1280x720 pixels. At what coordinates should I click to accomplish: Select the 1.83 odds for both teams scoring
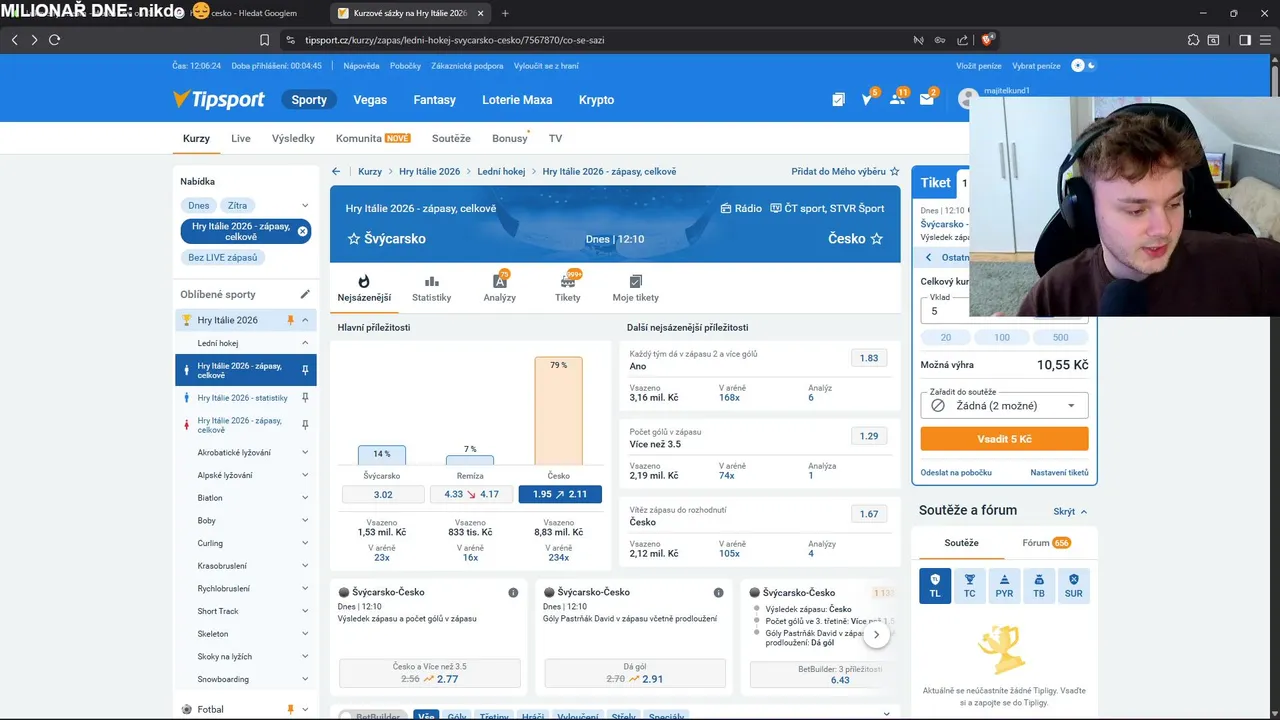[869, 358]
